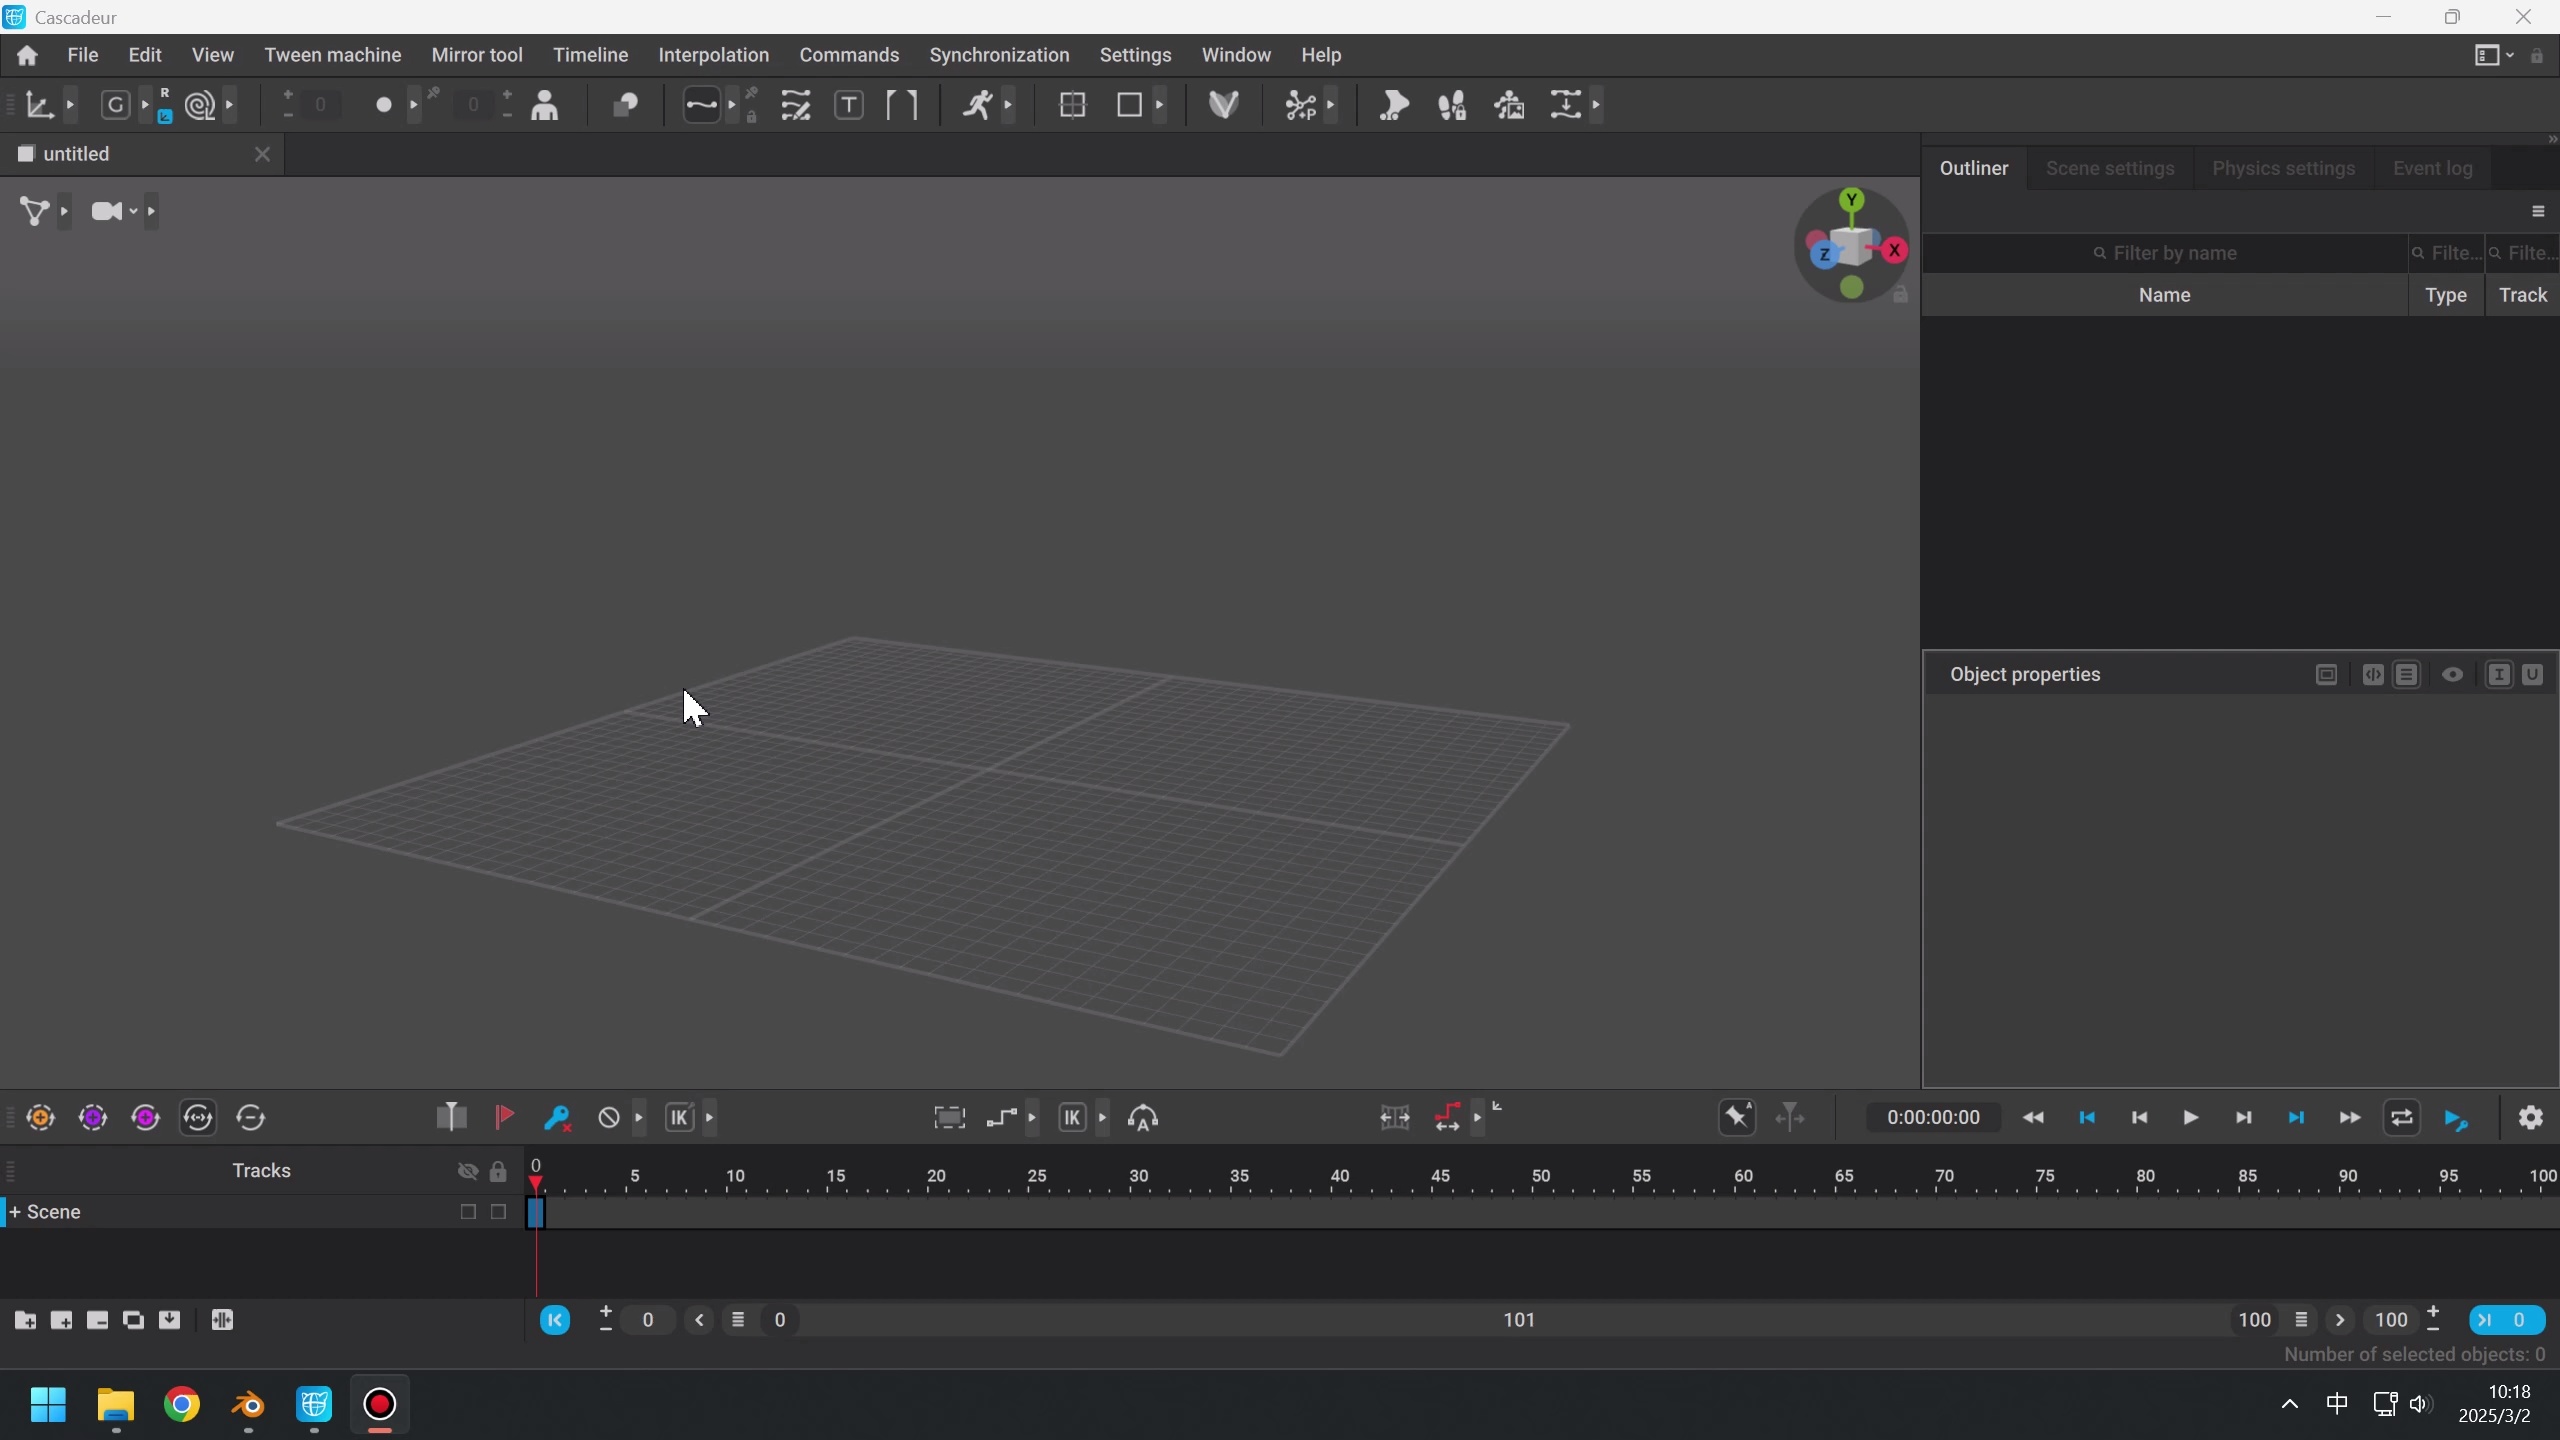Toggle the lock icon in the Tracks header

pyautogui.click(x=498, y=1171)
